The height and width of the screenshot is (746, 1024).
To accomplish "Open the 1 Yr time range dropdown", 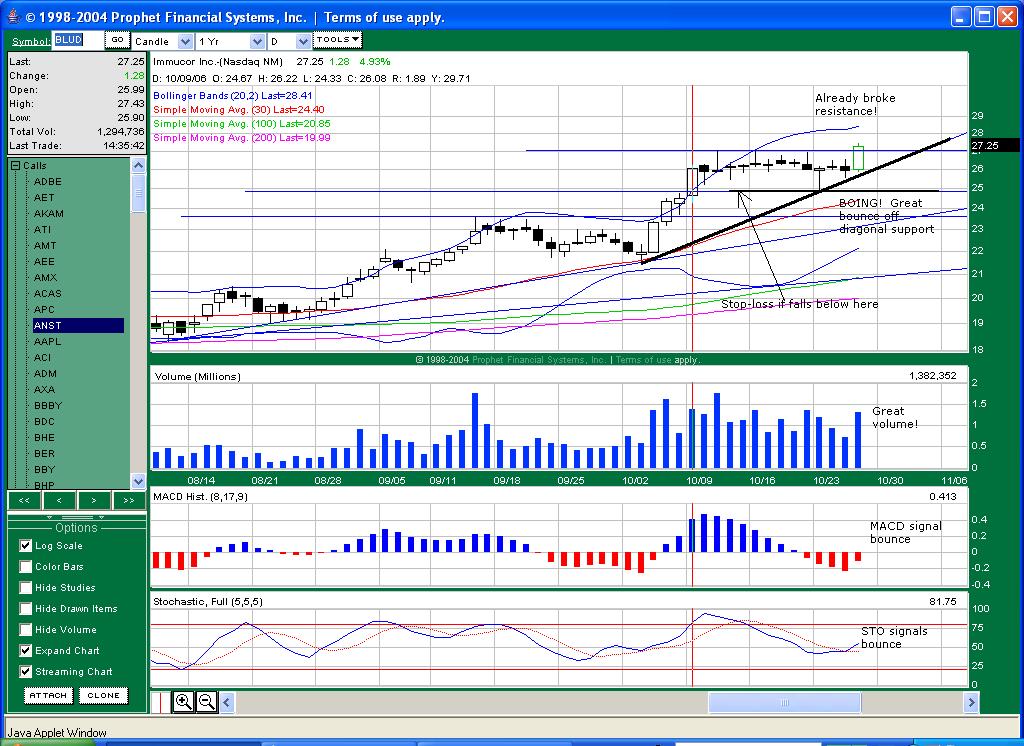I will coord(257,41).
